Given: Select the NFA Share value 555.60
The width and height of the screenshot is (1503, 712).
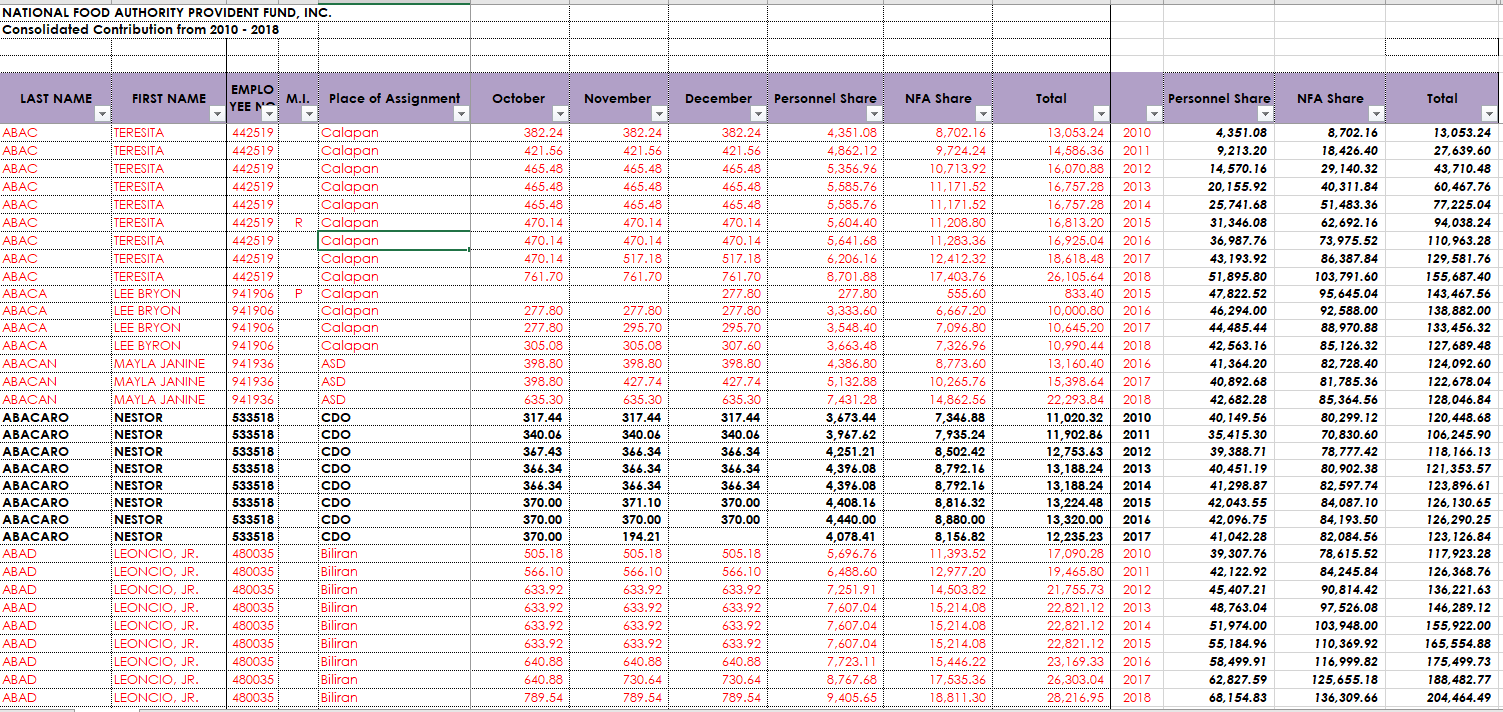Looking at the screenshot, I should pos(967,294).
